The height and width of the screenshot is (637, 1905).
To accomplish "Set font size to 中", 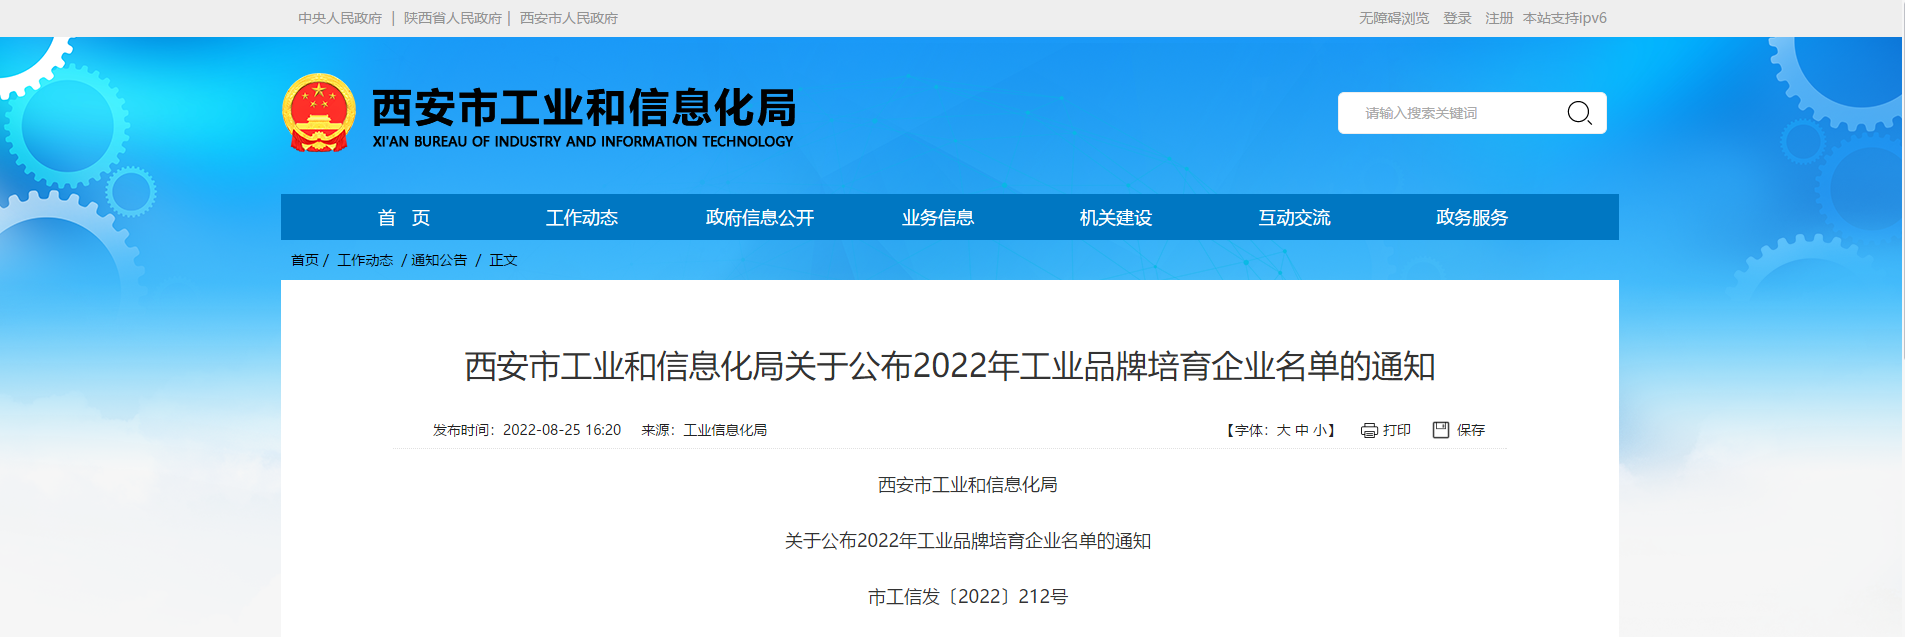I will point(1301,430).
